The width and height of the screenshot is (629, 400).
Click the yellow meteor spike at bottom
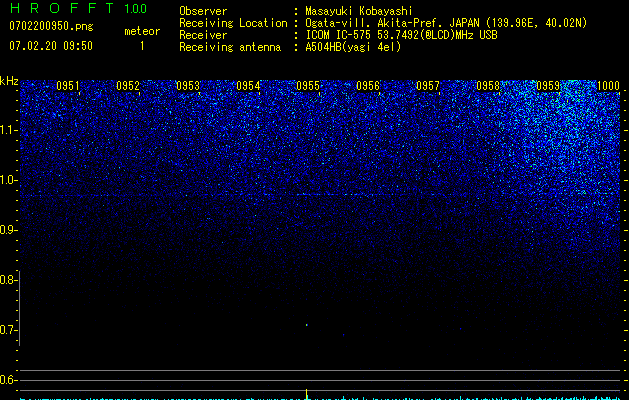pos(306,394)
